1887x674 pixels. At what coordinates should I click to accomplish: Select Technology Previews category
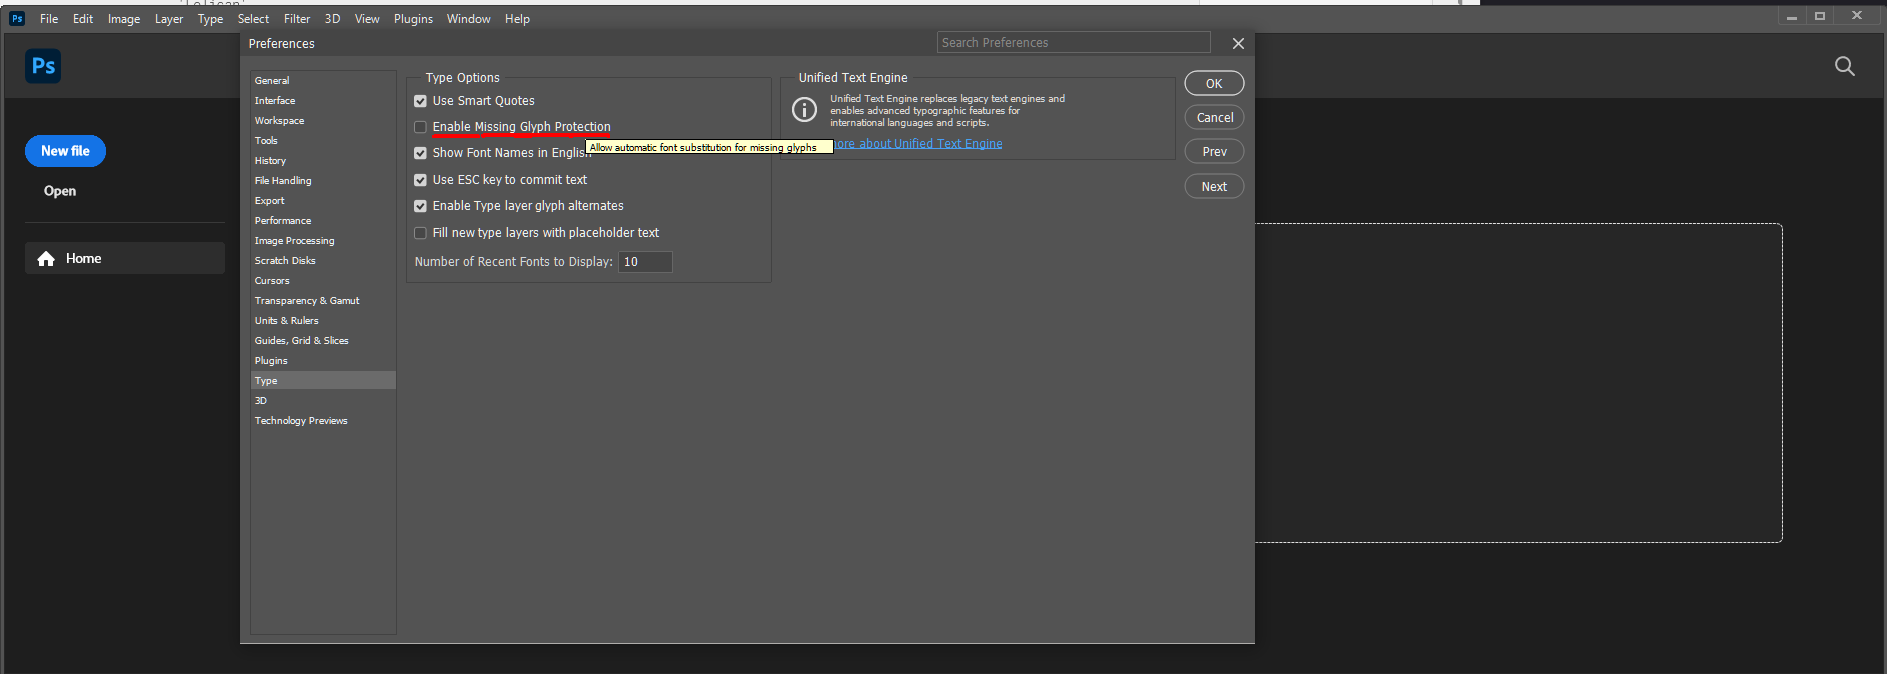click(x=323, y=421)
